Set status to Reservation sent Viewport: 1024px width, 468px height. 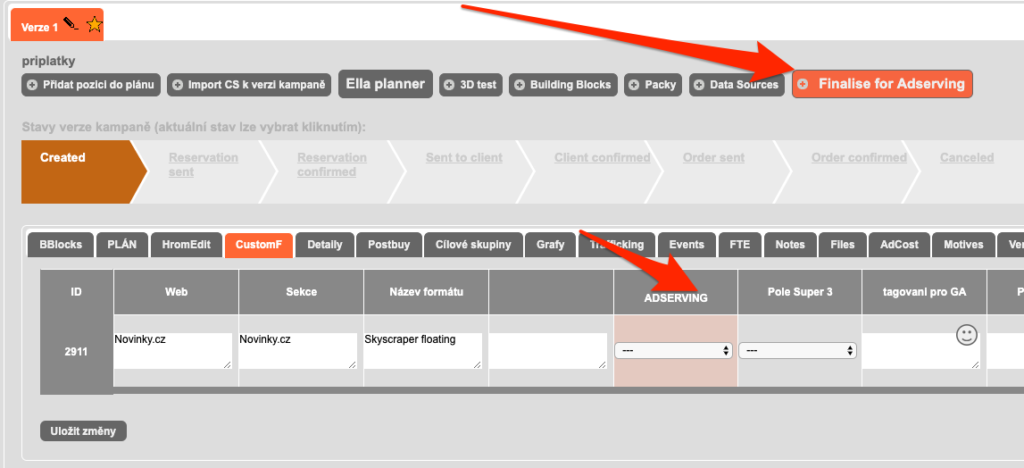click(x=203, y=164)
